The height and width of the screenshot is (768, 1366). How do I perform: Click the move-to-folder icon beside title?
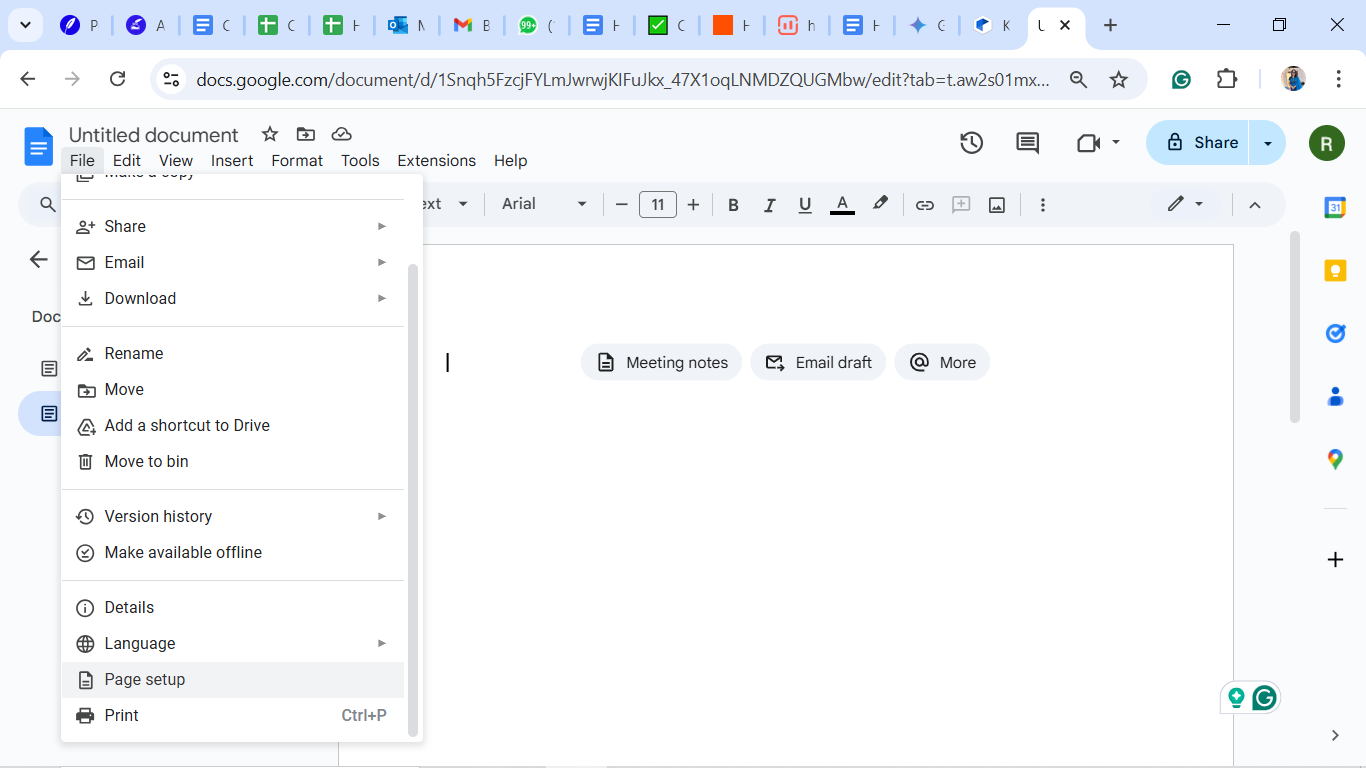(x=305, y=134)
